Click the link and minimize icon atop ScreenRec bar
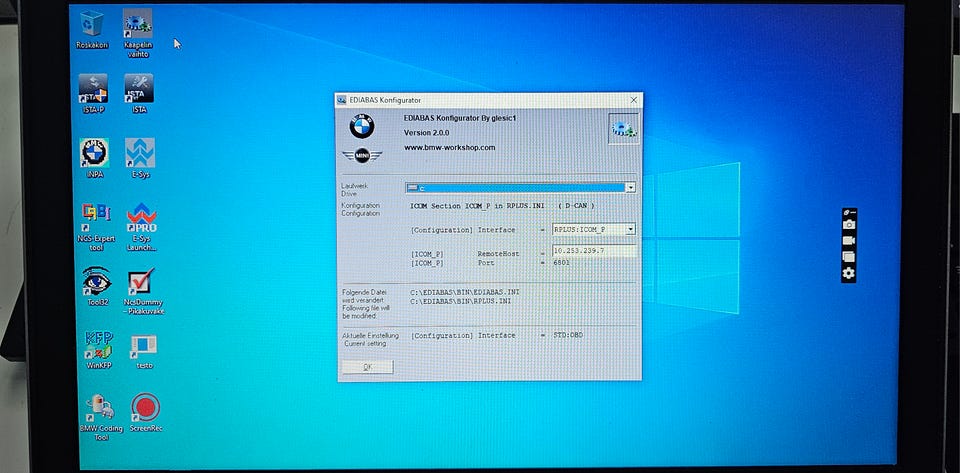 (x=849, y=212)
